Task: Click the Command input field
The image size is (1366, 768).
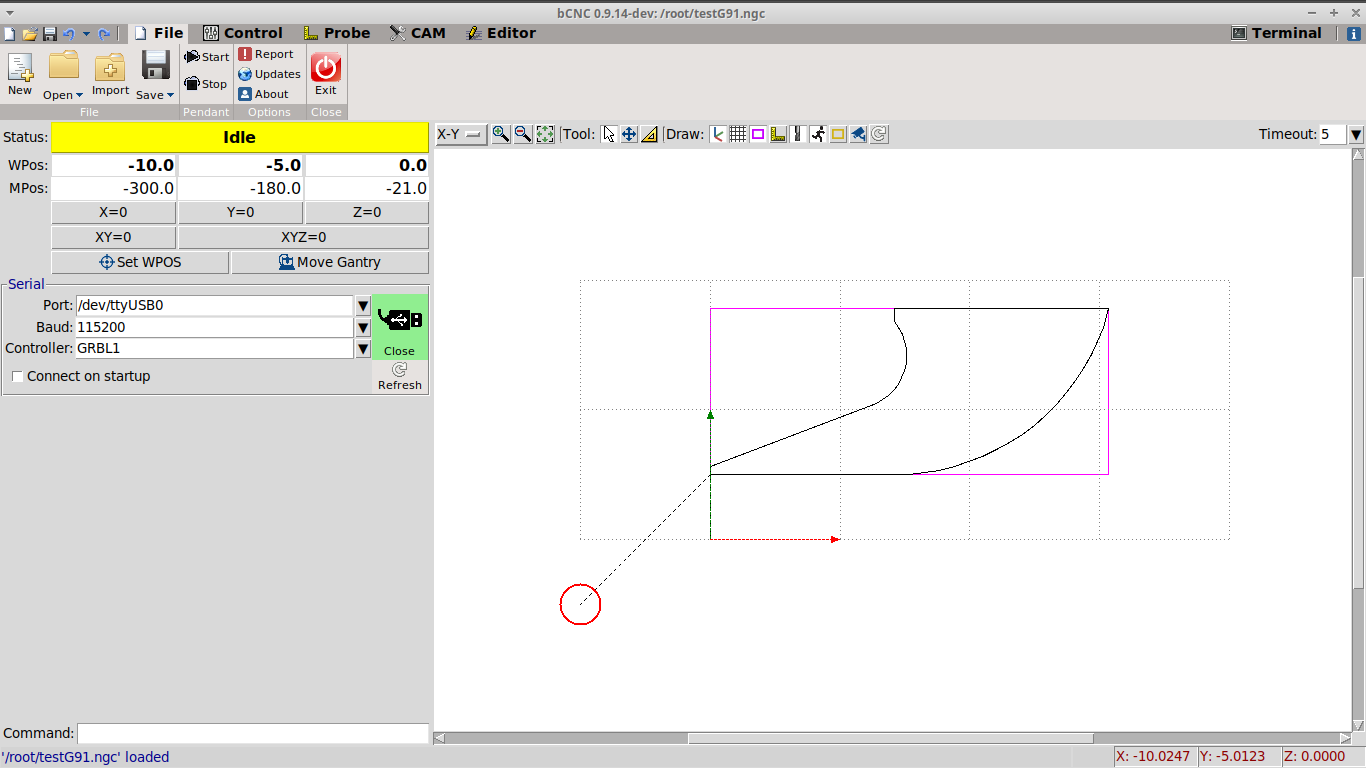Action: tap(253, 733)
